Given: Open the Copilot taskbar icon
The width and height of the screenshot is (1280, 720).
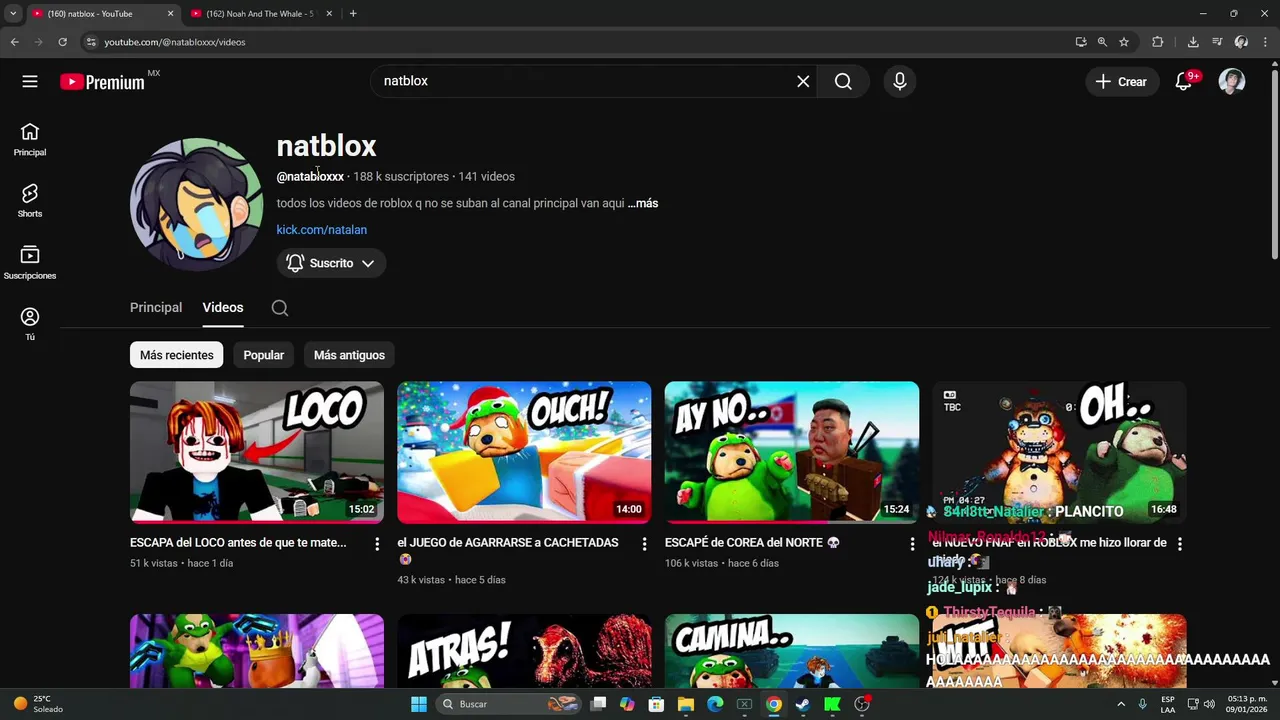Looking at the screenshot, I should [x=627, y=704].
